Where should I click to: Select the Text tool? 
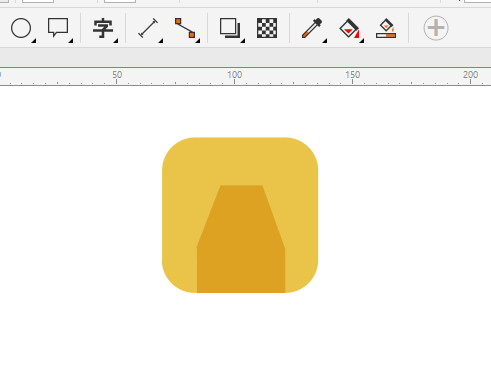tap(103, 28)
